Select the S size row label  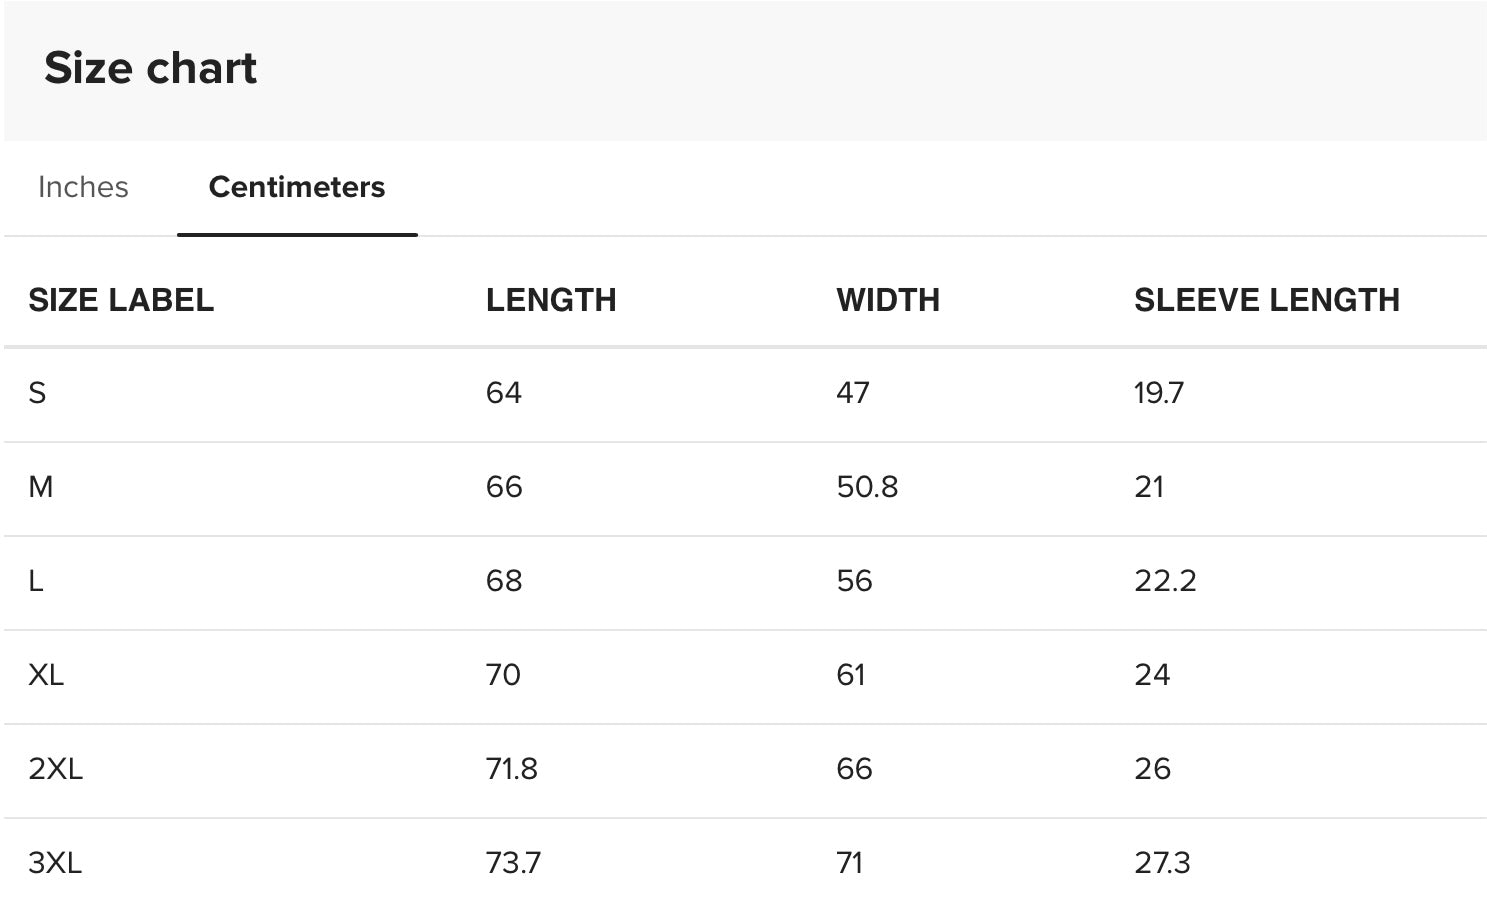38,393
